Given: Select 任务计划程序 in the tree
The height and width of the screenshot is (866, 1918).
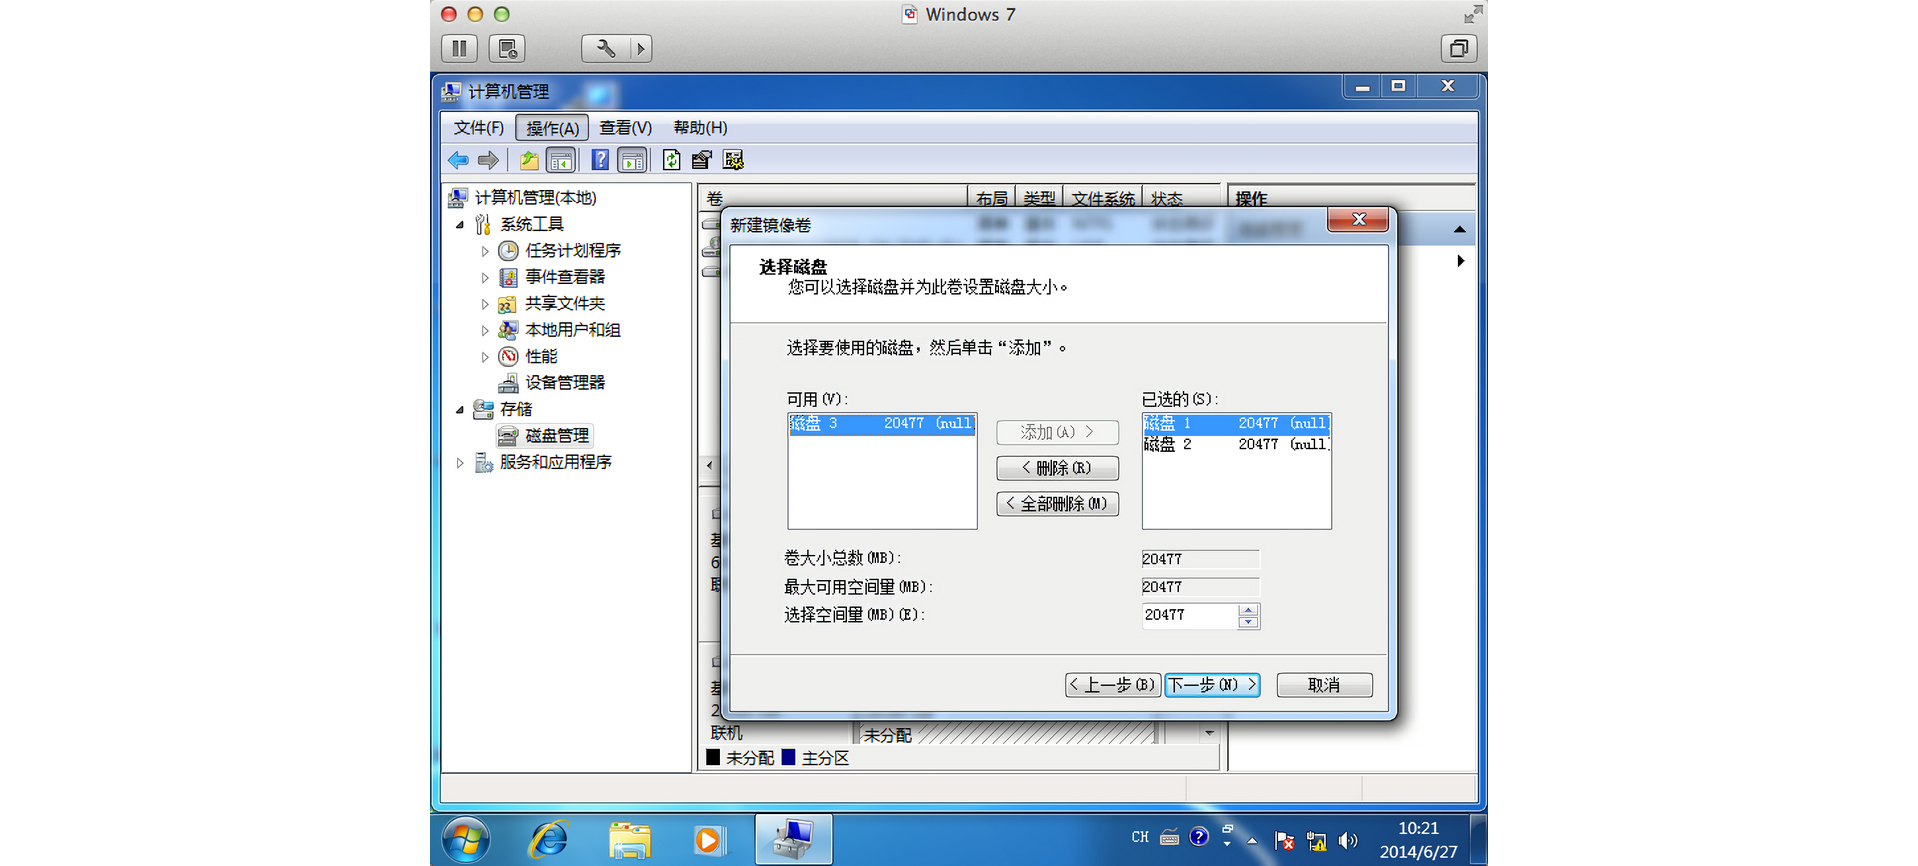Looking at the screenshot, I should point(573,251).
